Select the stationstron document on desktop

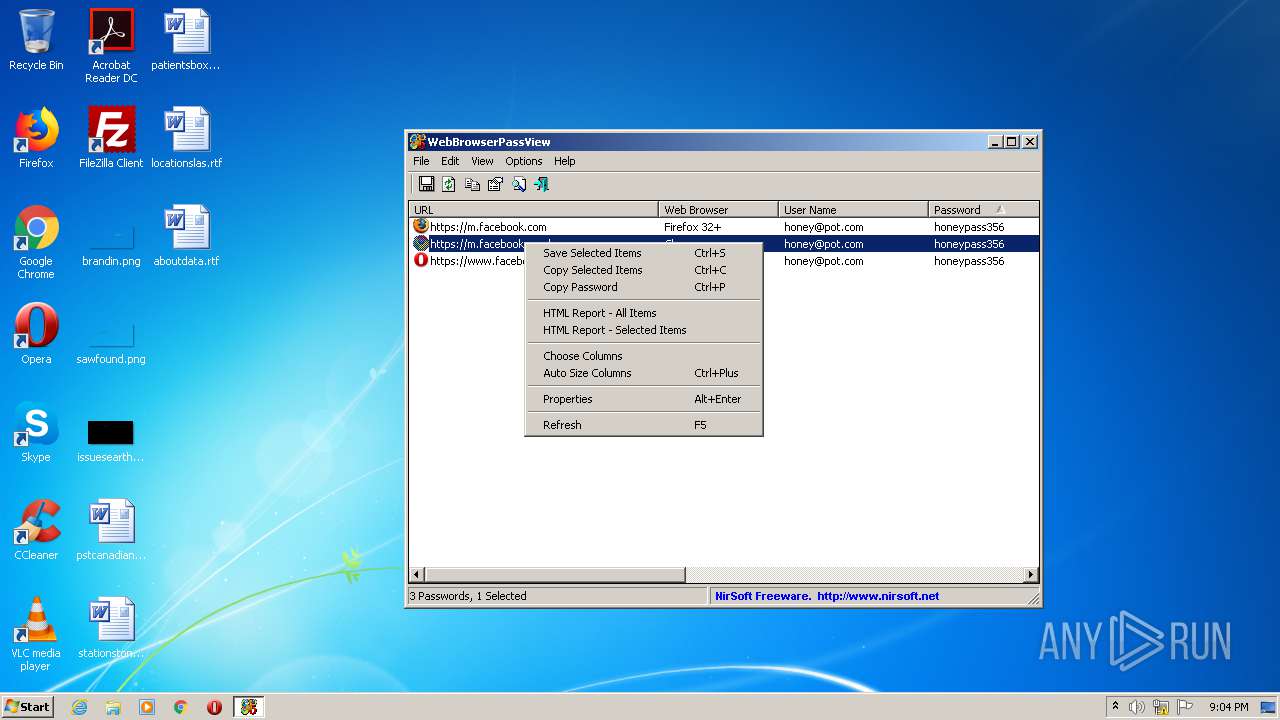coord(111,629)
